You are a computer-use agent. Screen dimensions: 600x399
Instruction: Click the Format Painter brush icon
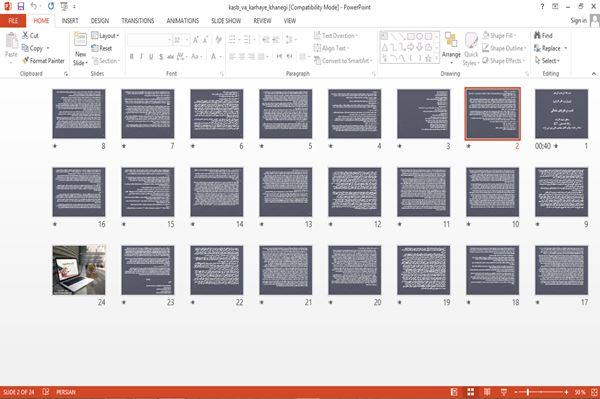(26, 60)
